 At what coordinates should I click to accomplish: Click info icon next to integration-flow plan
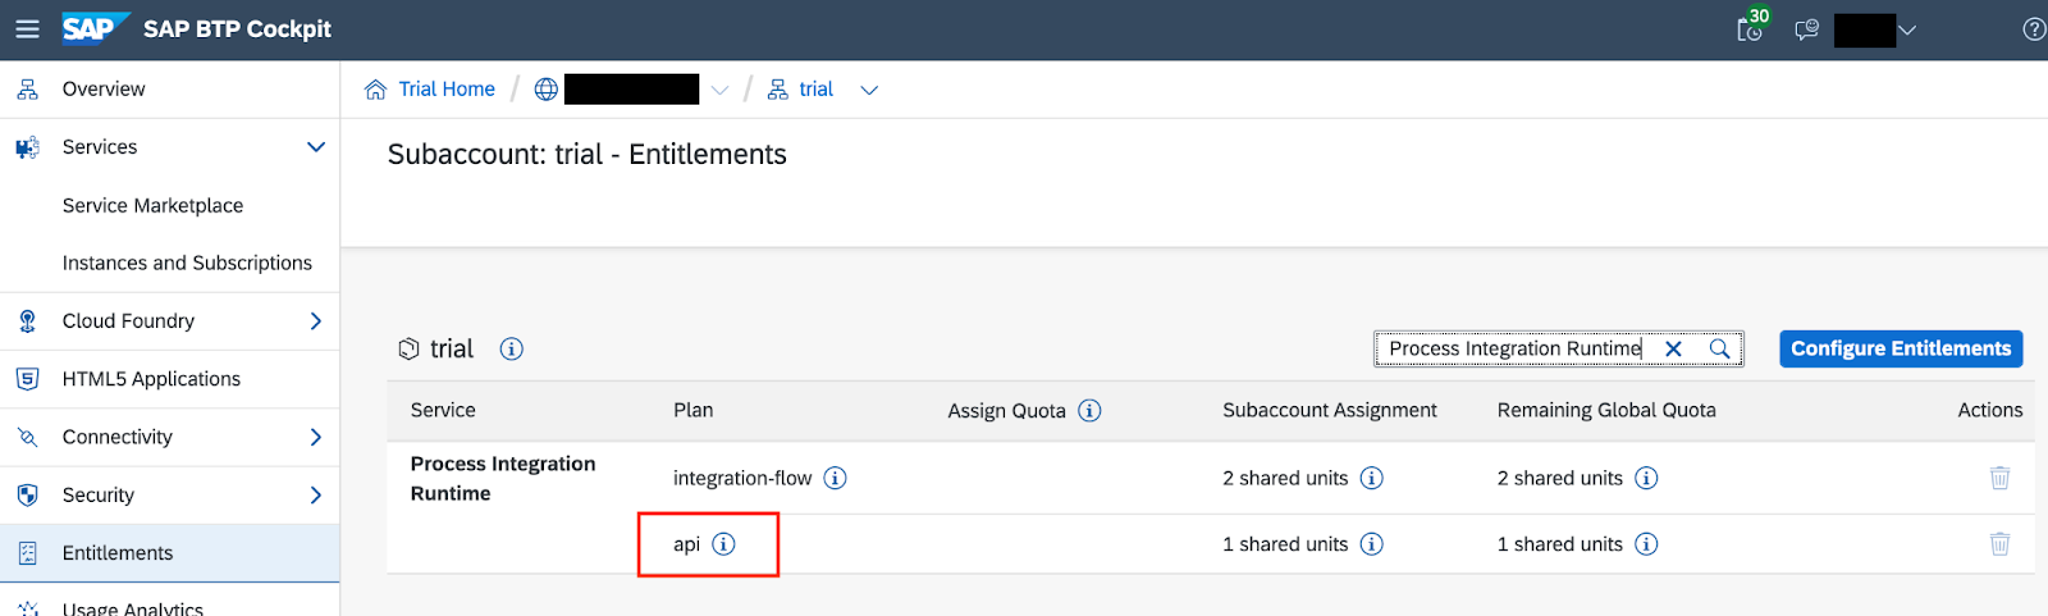(x=835, y=478)
